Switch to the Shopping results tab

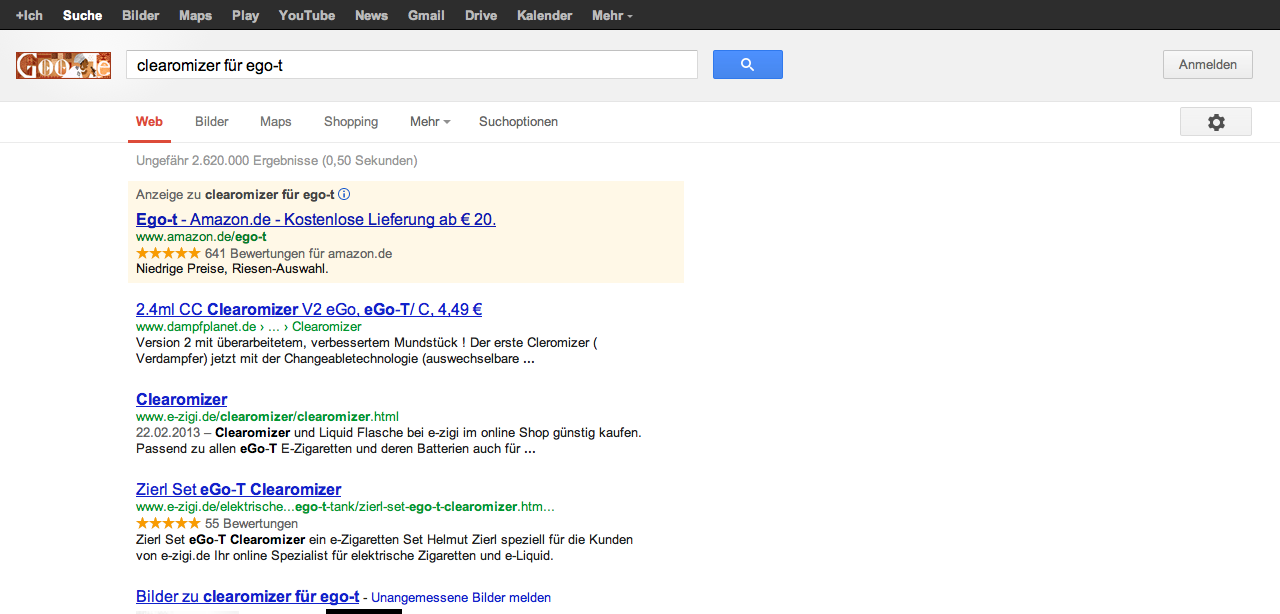tap(351, 122)
